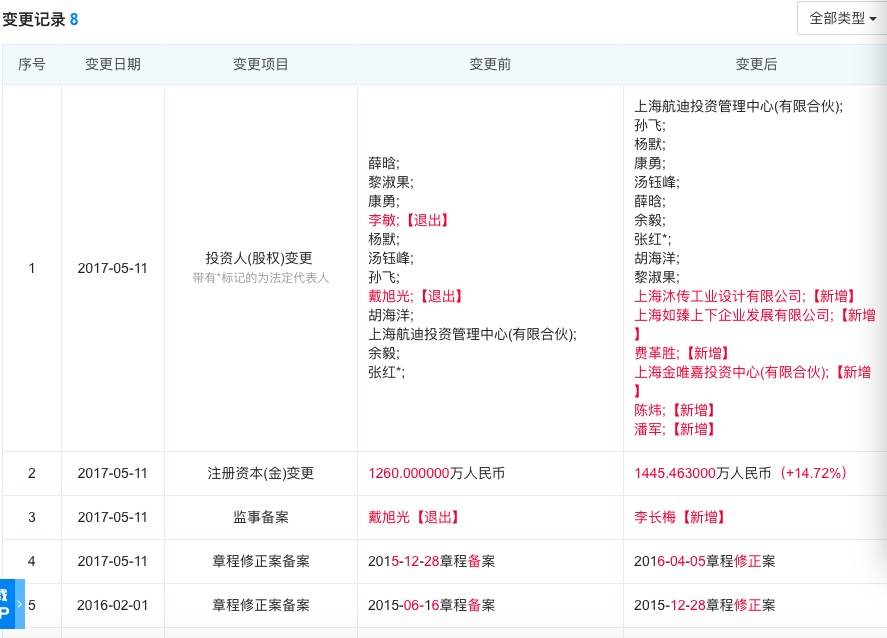This screenshot has height=638, width=887.
Task: Click 黎淑果 in the 变更前 column
Action: 390,182
